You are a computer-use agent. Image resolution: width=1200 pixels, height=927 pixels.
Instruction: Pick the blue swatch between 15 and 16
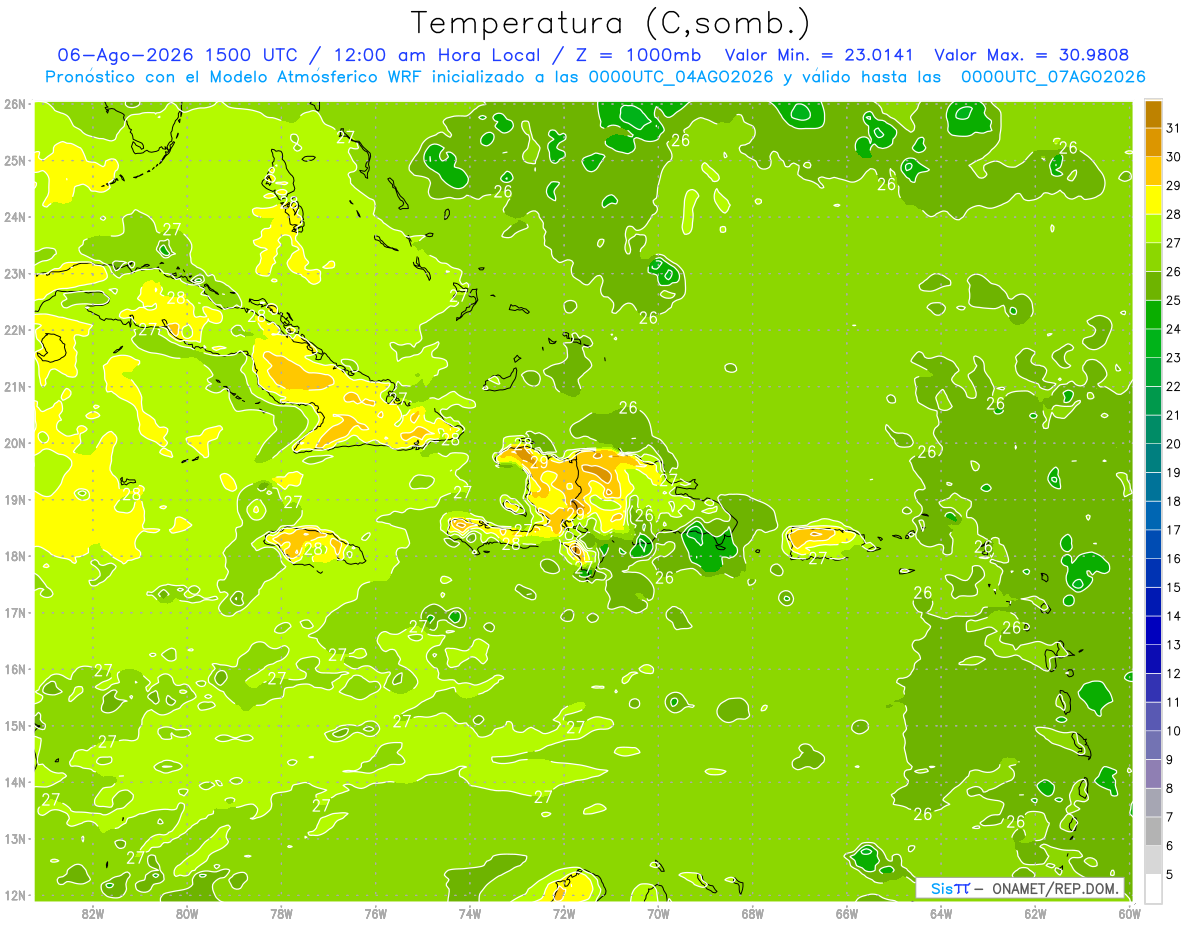pyautogui.click(x=1153, y=572)
